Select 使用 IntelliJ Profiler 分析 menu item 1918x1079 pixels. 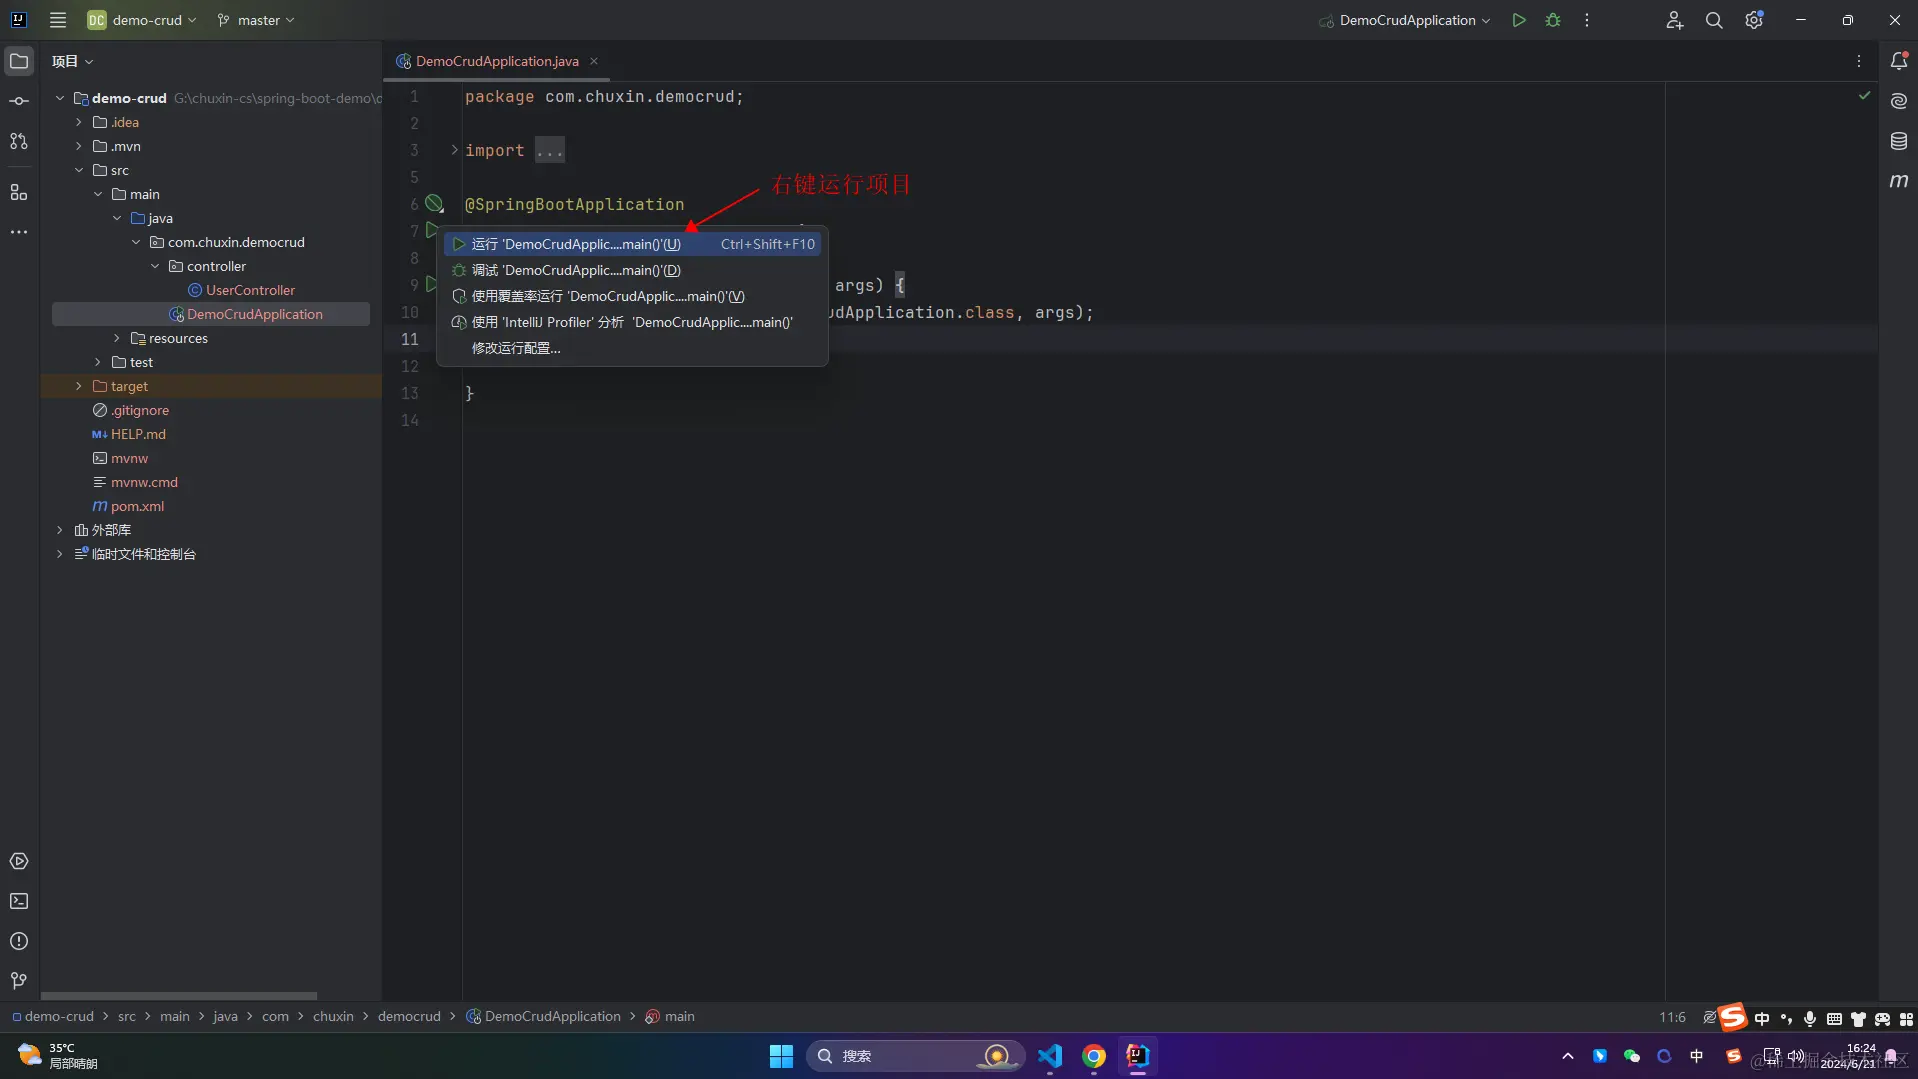[x=632, y=322]
